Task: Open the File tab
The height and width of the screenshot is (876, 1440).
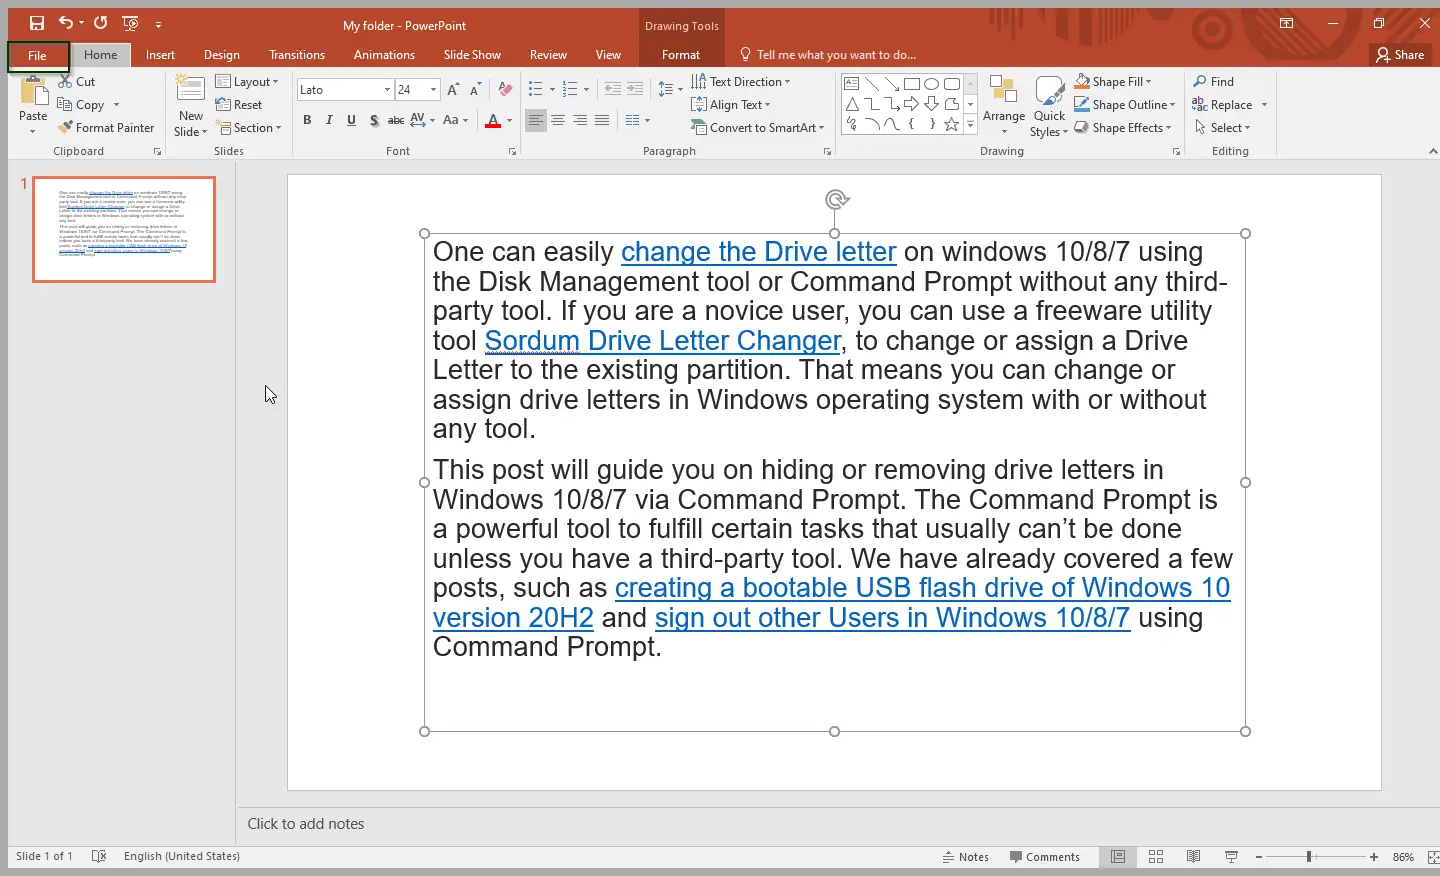Action: (x=38, y=55)
